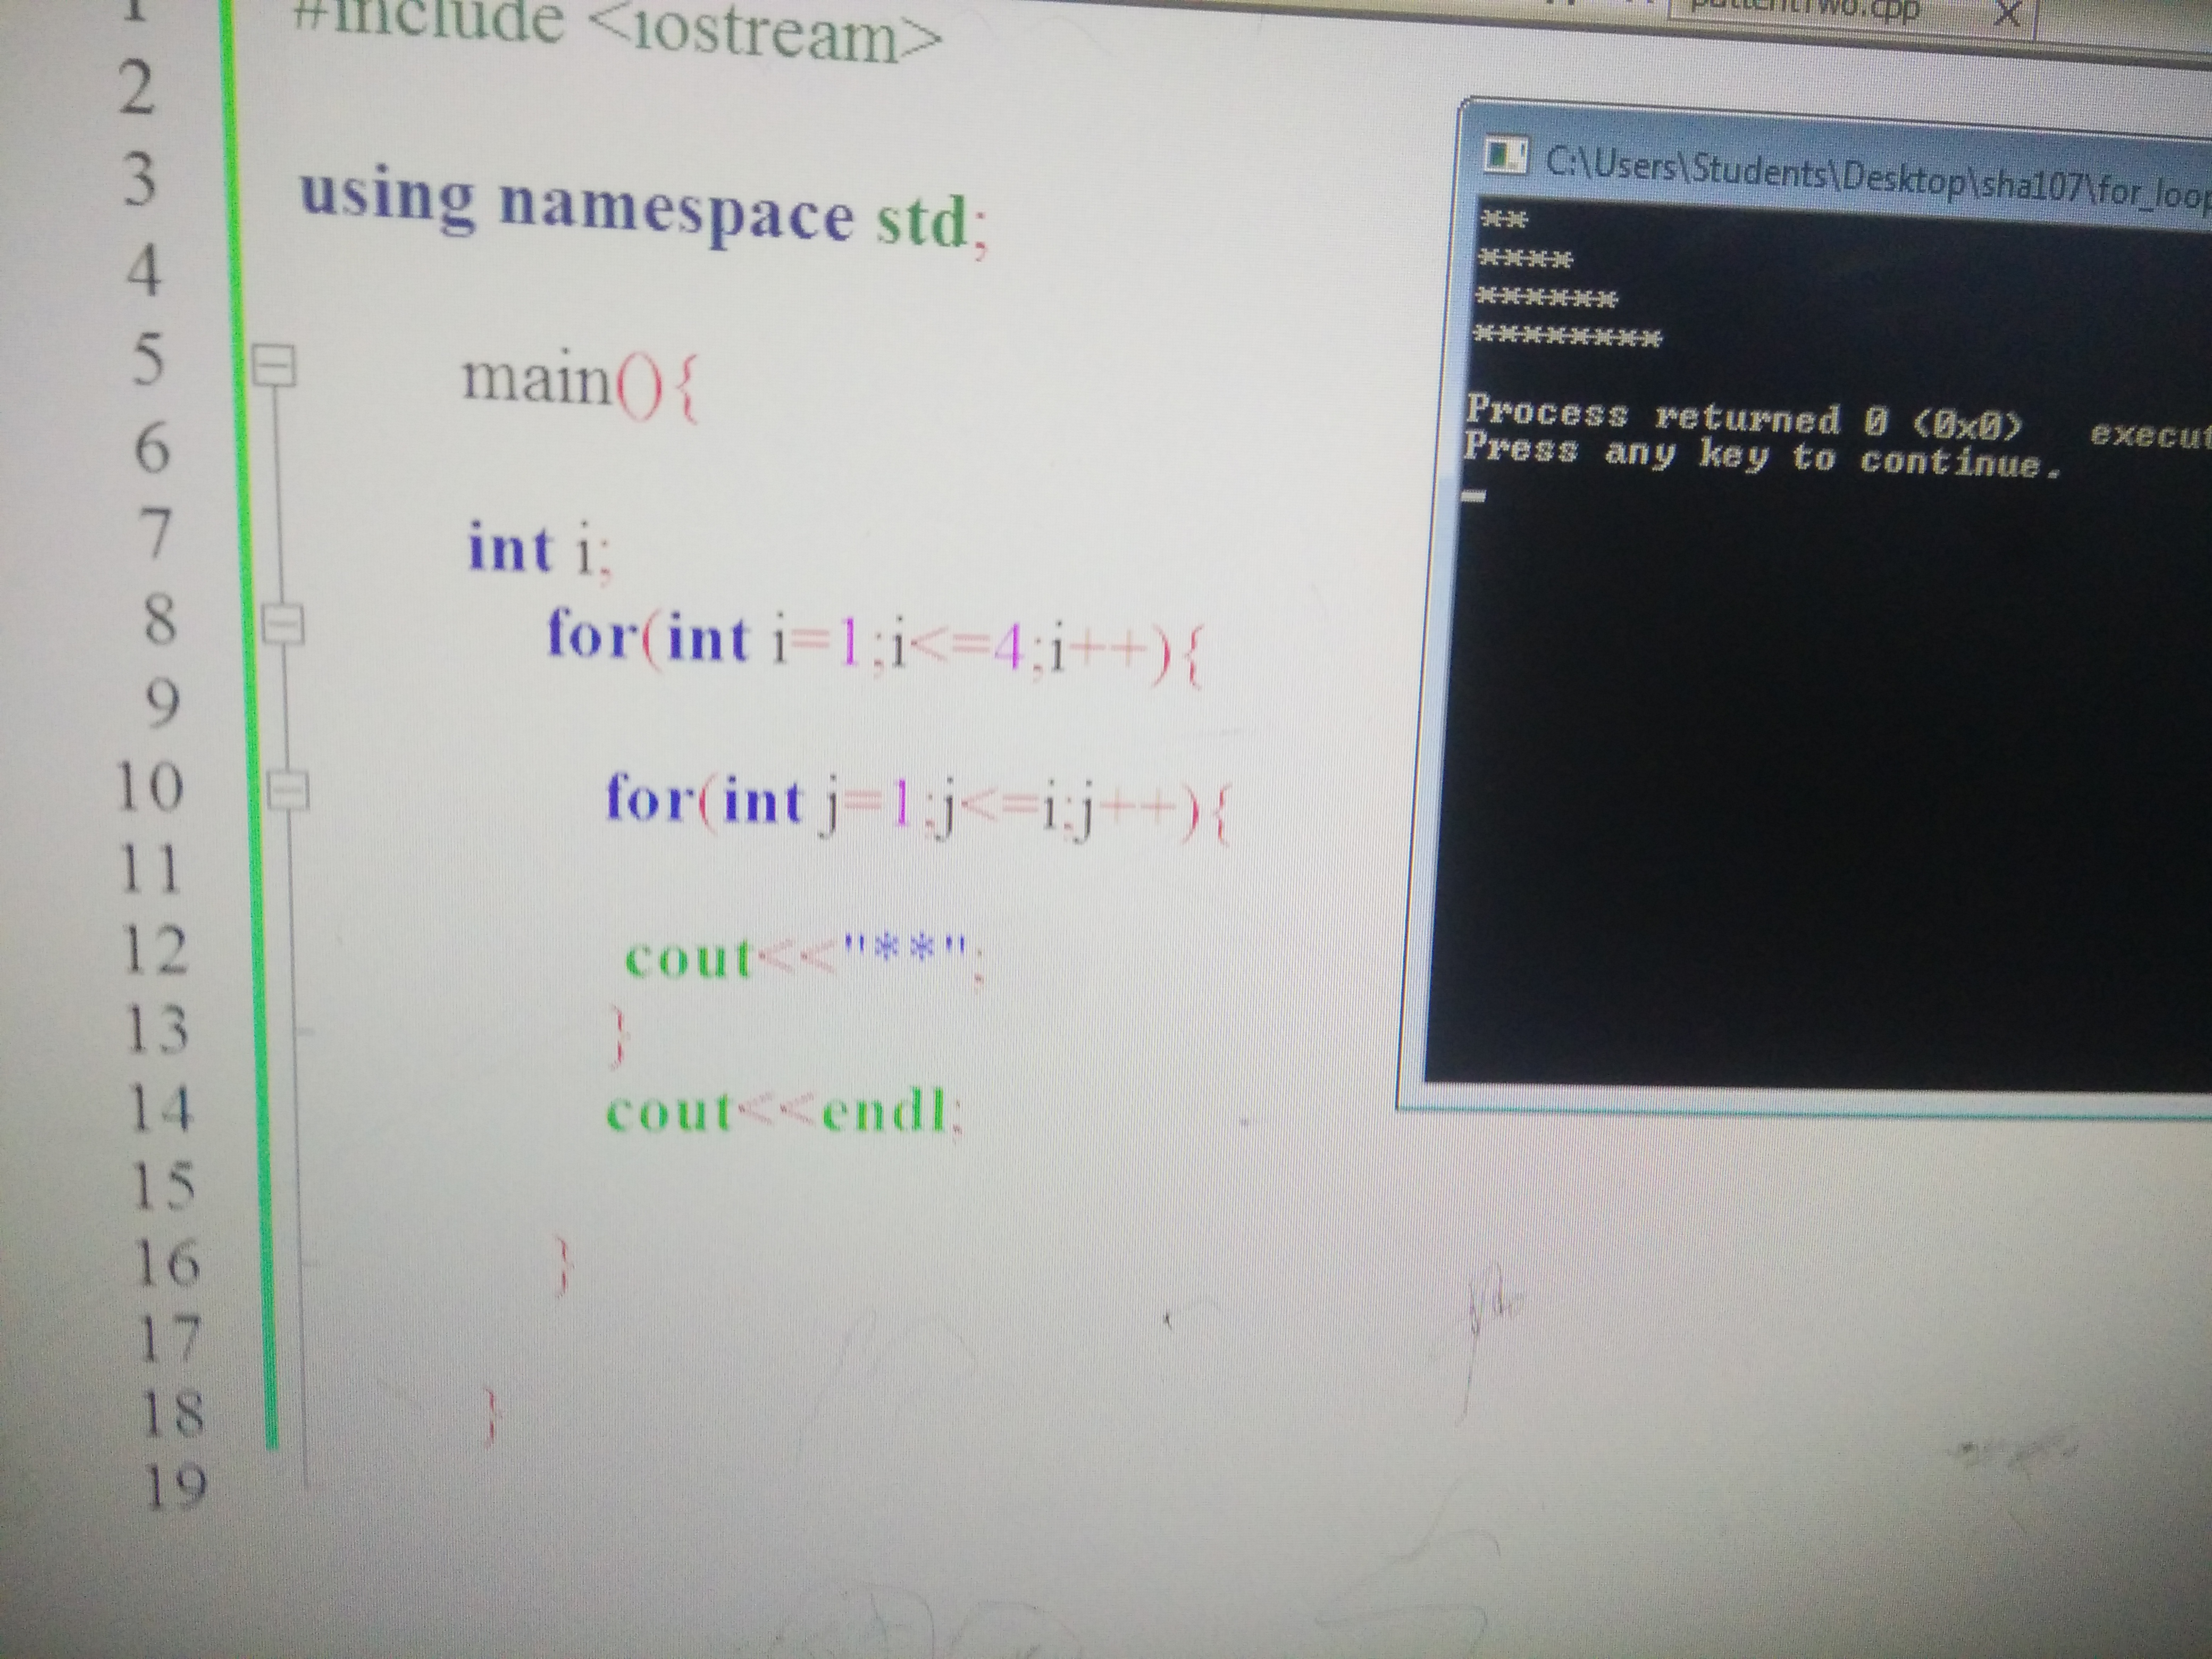2212x1659 pixels.
Task: Collapse the outer for-loop fold marker
Action: (283, 625)
